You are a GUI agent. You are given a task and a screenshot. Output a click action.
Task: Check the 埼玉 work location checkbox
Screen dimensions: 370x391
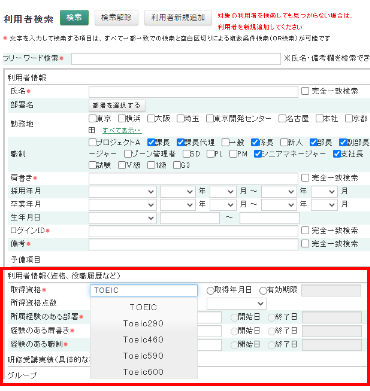(x=180, y=118)
